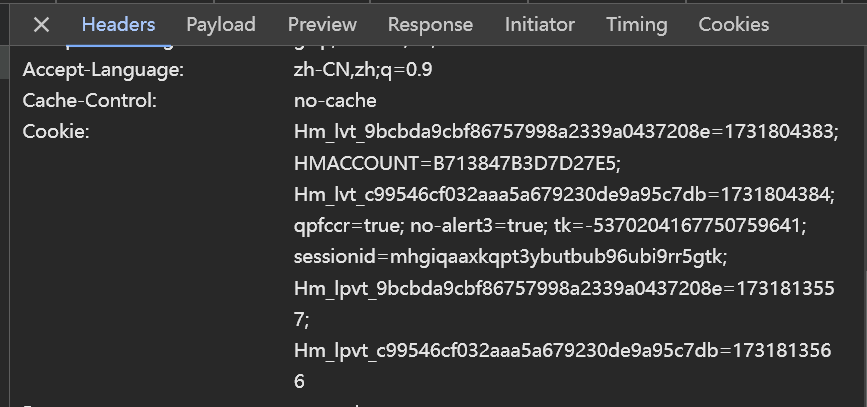
Task: Click the no-cache header value
Action: [335, 101]
